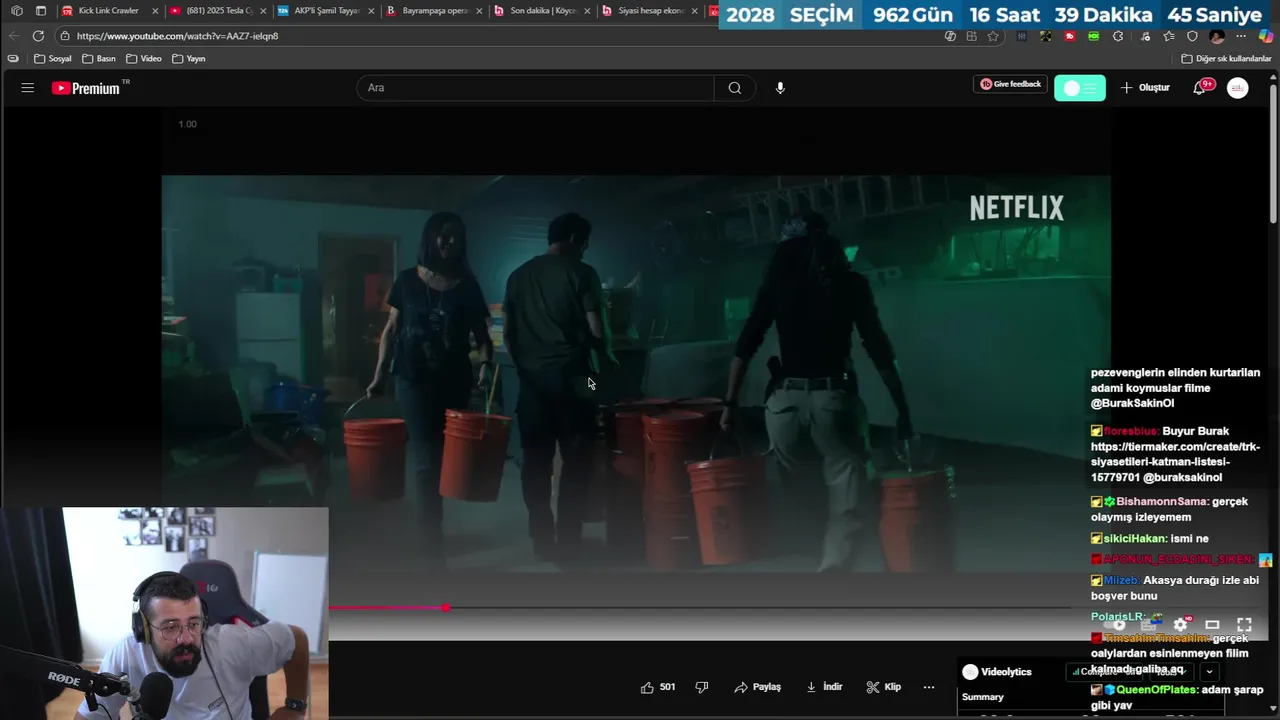Dislike the video with thumbs down
Screen dimensions: 1280x720
click(x=702, y=687)
